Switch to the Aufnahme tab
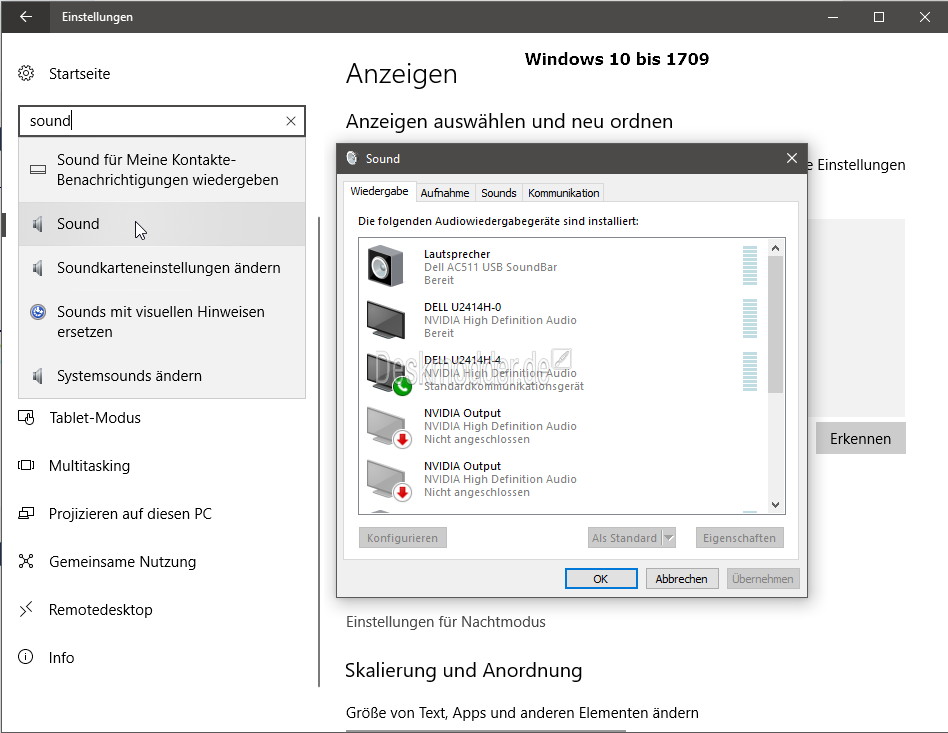The width and height of the screenshot is (948, 733). pyautogui.click(x=445, y=193)
